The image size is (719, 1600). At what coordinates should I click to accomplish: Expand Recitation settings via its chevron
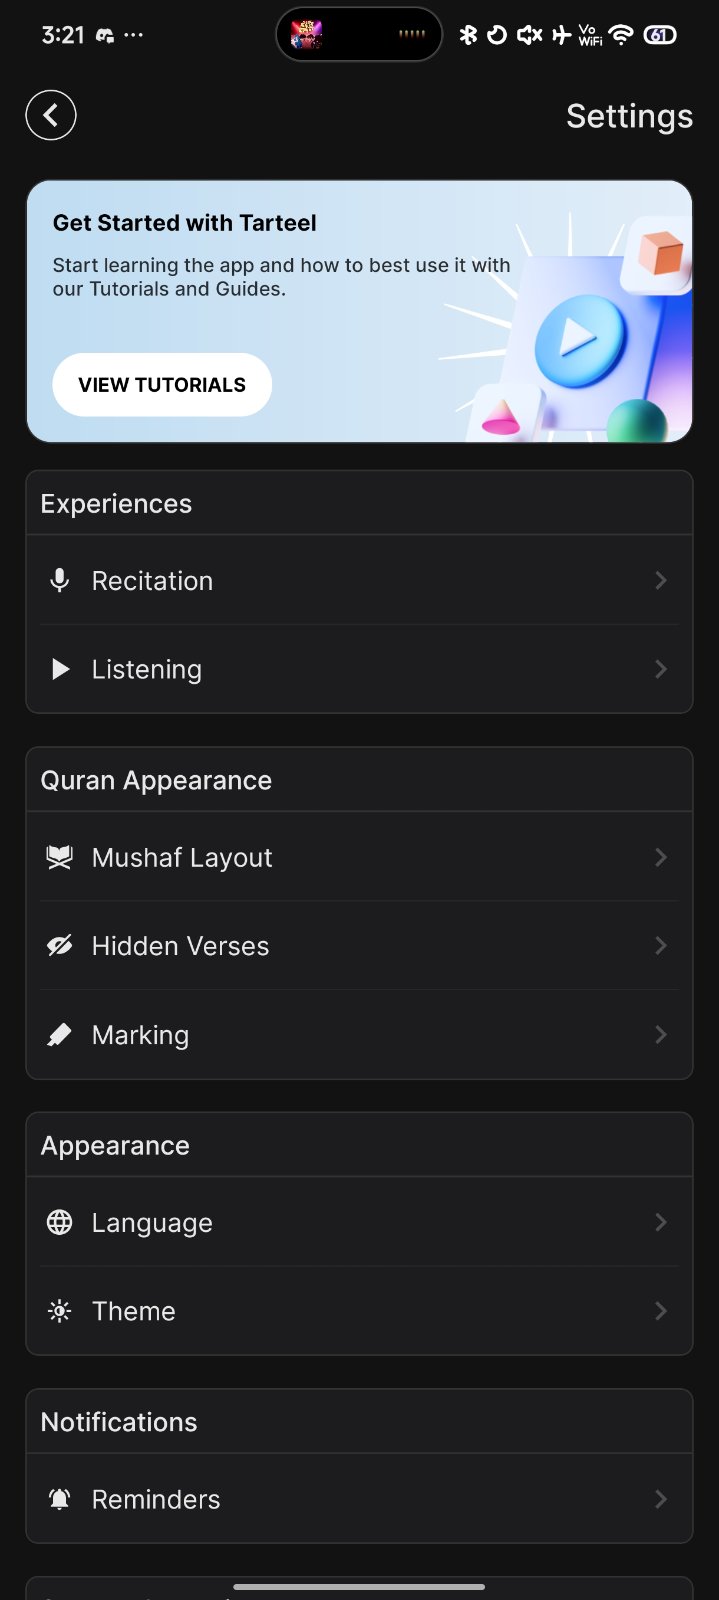(660, 581)
